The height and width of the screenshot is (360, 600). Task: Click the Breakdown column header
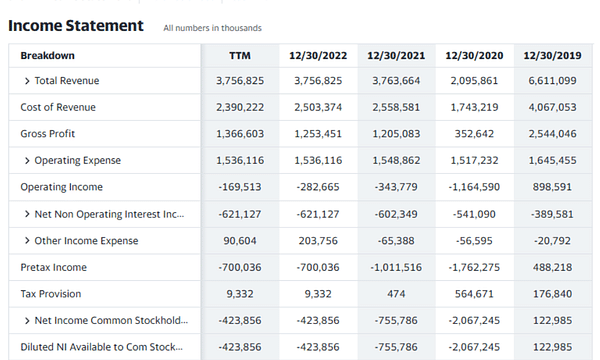tap(47, 56)
